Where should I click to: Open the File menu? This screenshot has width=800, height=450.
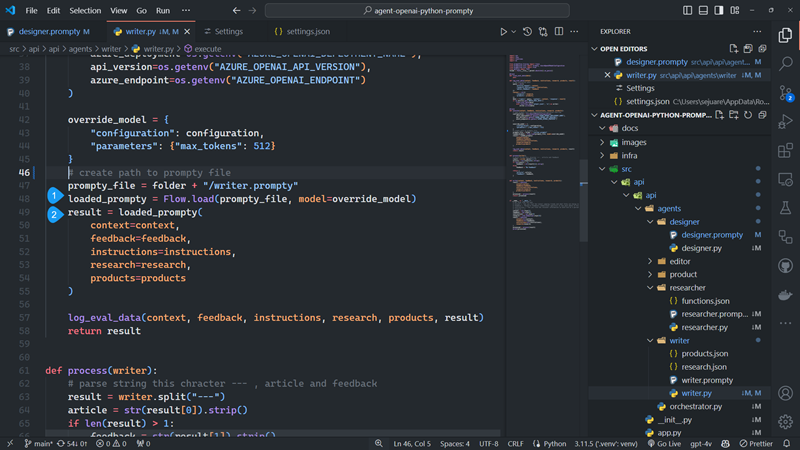[31, 10]
